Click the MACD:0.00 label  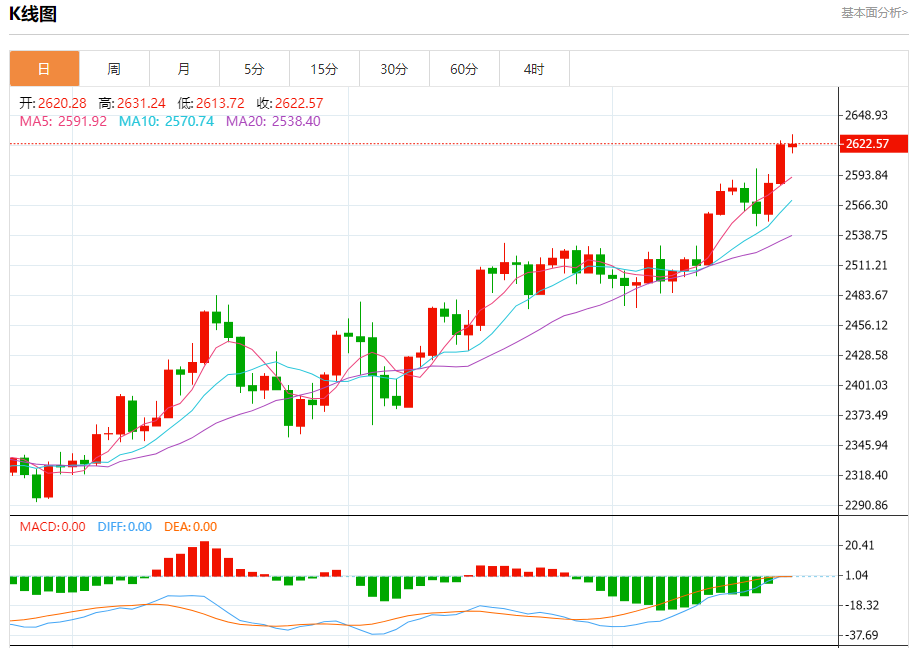[53, 527]
